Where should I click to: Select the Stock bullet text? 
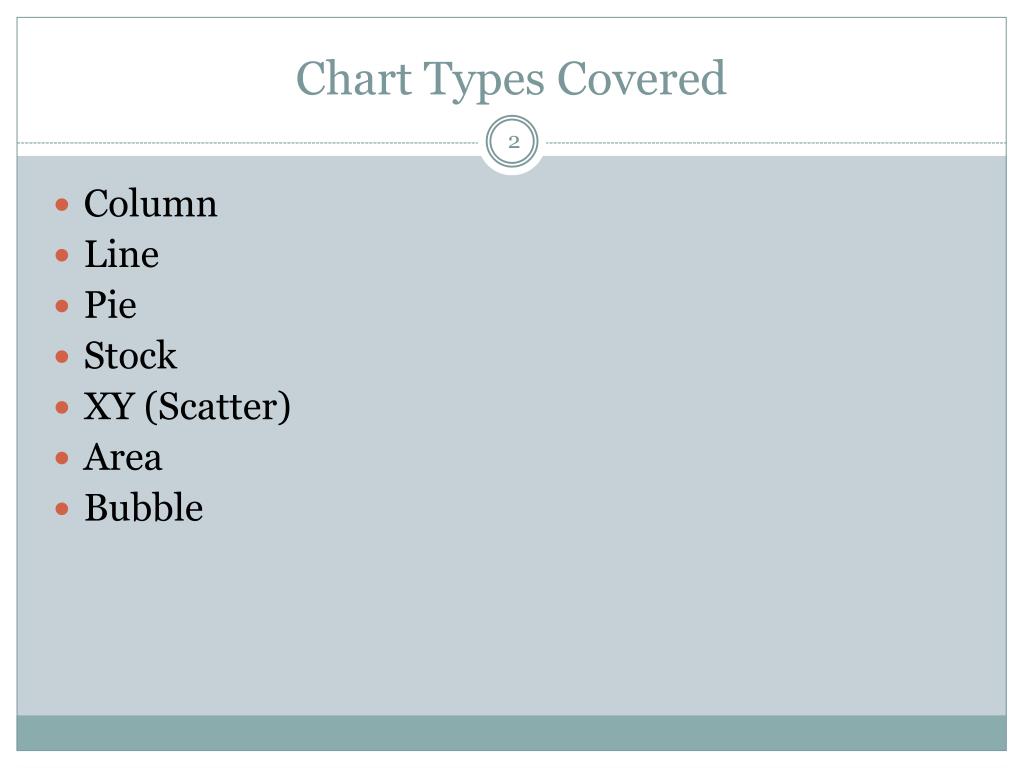[131, 356]
